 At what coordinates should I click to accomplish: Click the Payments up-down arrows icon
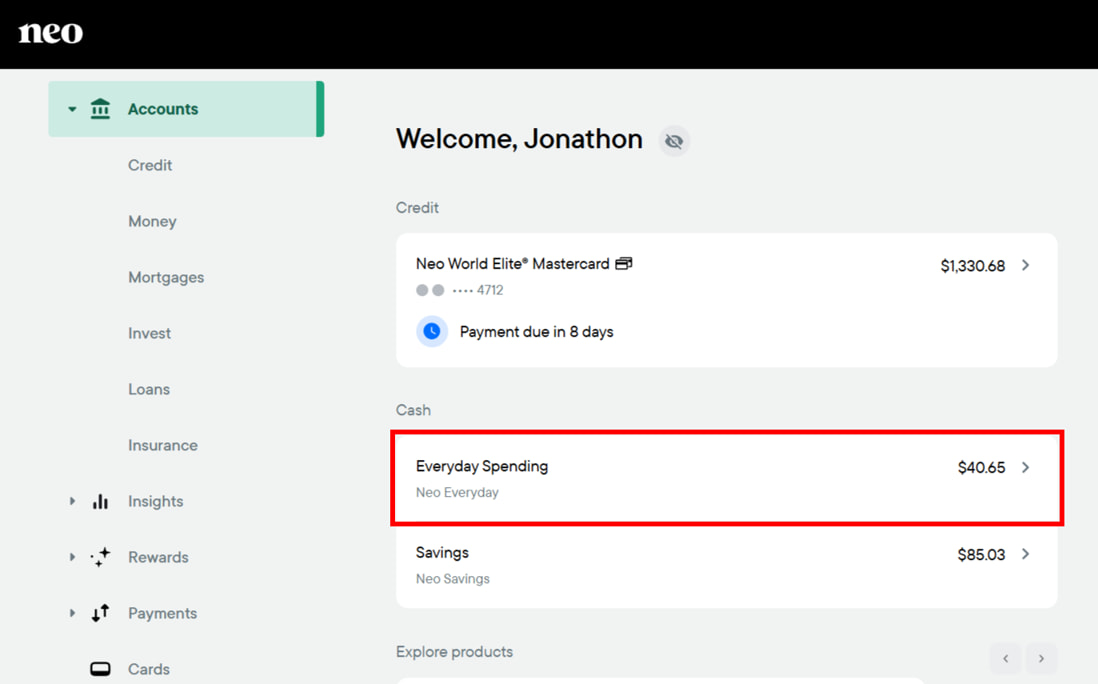tap(100, 613)
